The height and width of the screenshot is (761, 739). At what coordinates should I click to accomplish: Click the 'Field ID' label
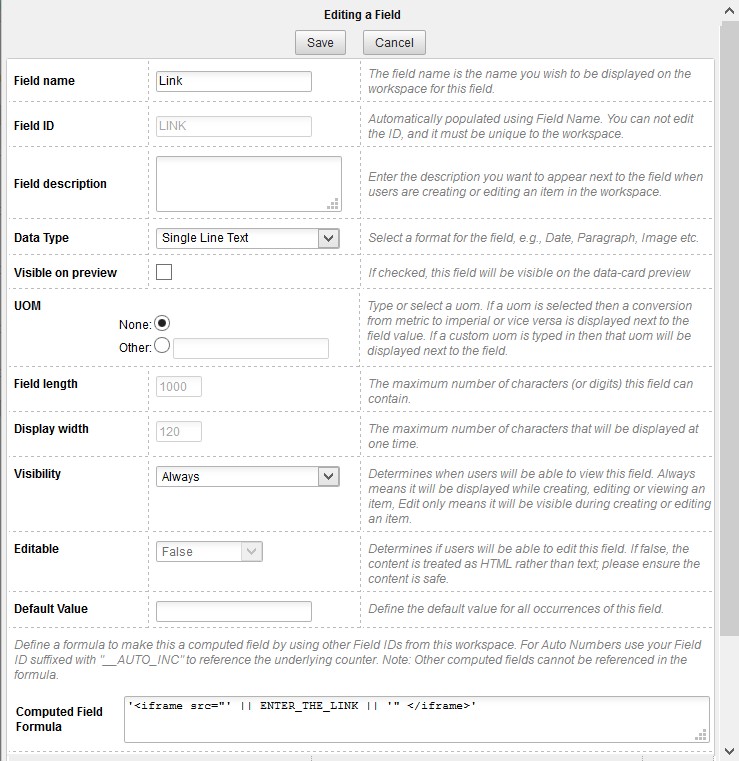[x=34, y=126]
